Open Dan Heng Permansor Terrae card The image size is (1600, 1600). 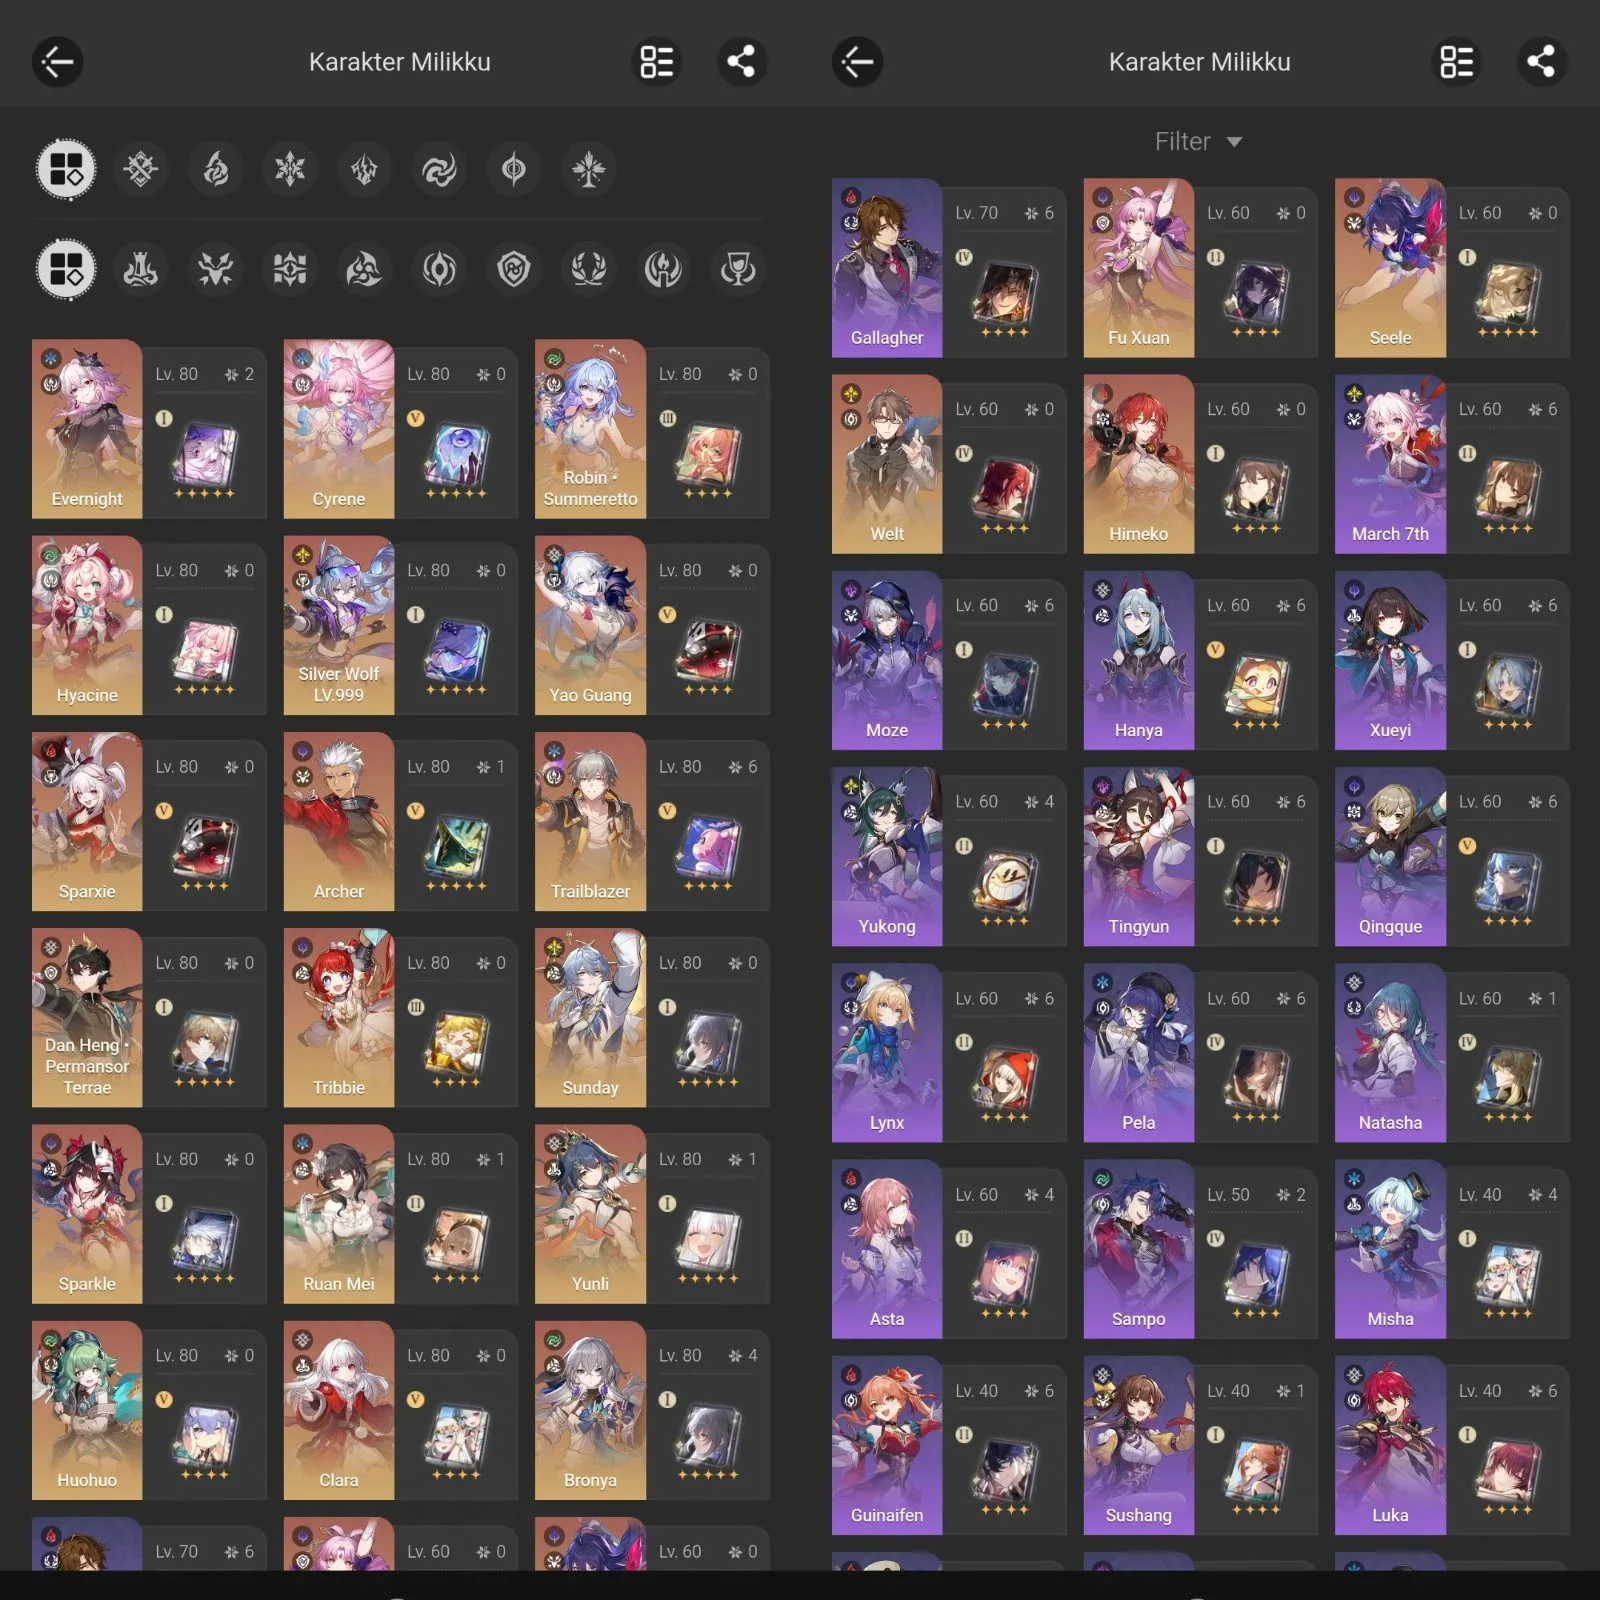point(149,1017)
